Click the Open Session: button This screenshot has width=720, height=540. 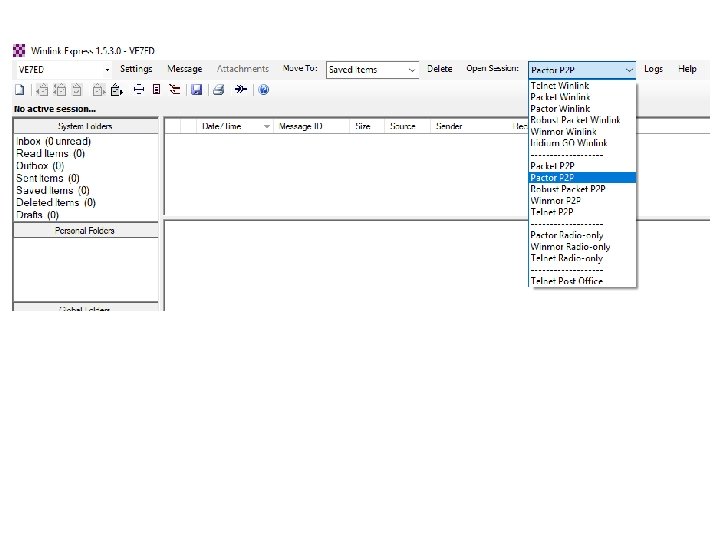tap(492, 68)
